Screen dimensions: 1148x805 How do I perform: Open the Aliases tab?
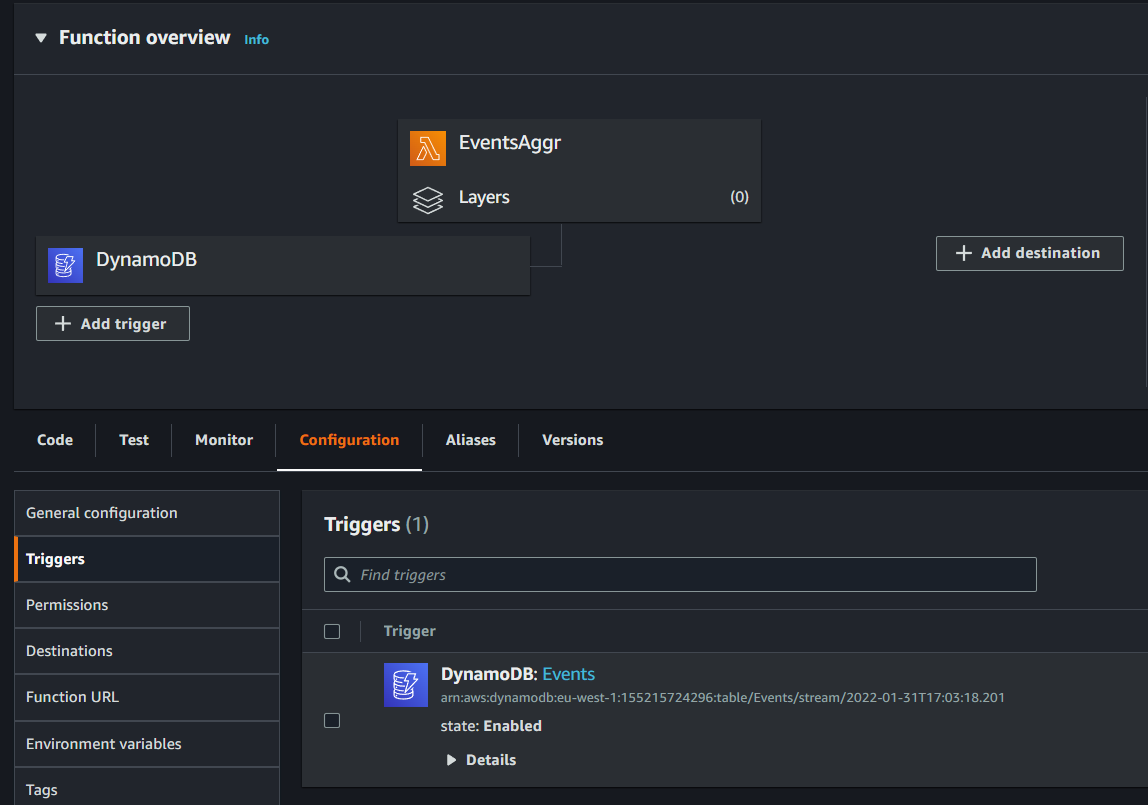coord(470,440)
